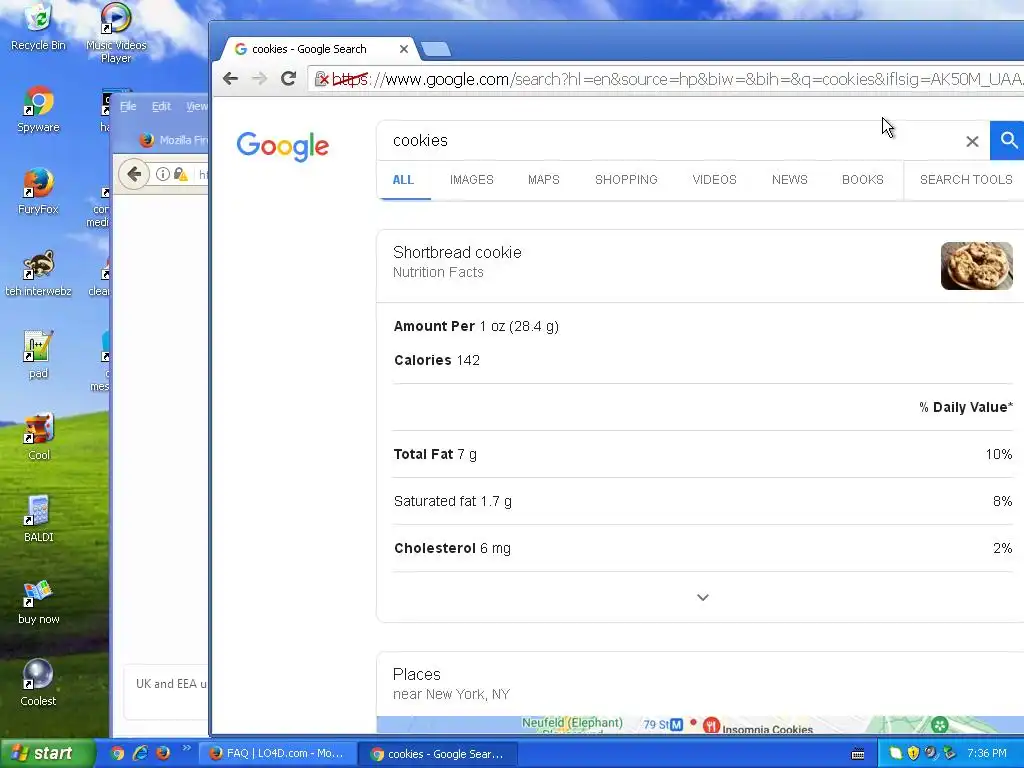Click the broken https security icon
This screenshot has height=768, width=1024.
click(x=321, y=80)
